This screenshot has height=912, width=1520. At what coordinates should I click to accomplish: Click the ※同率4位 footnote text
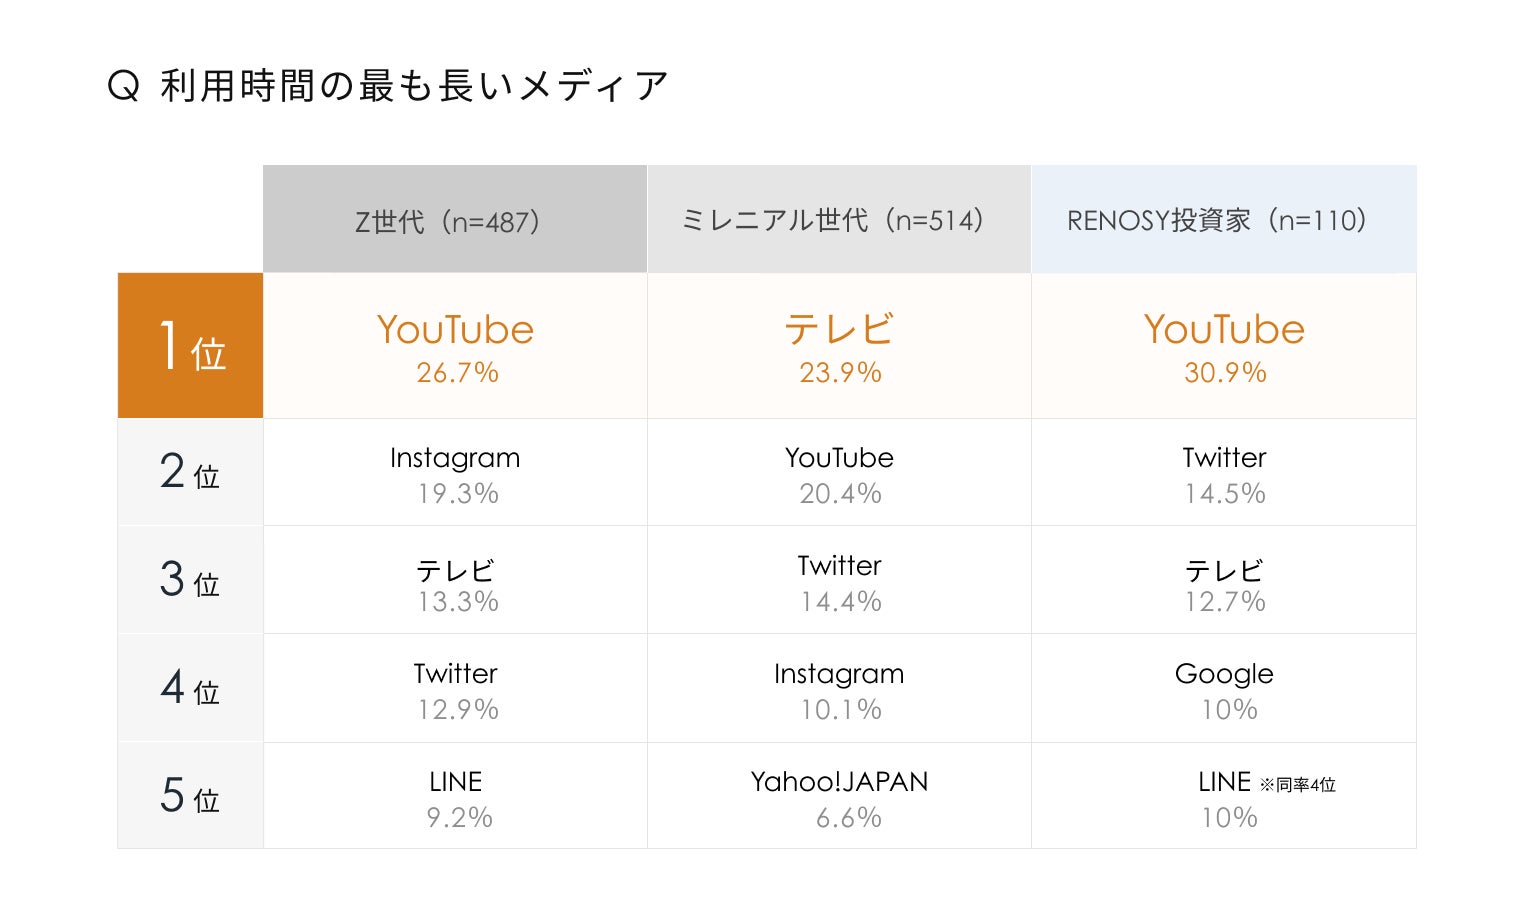coord(1297,785)
